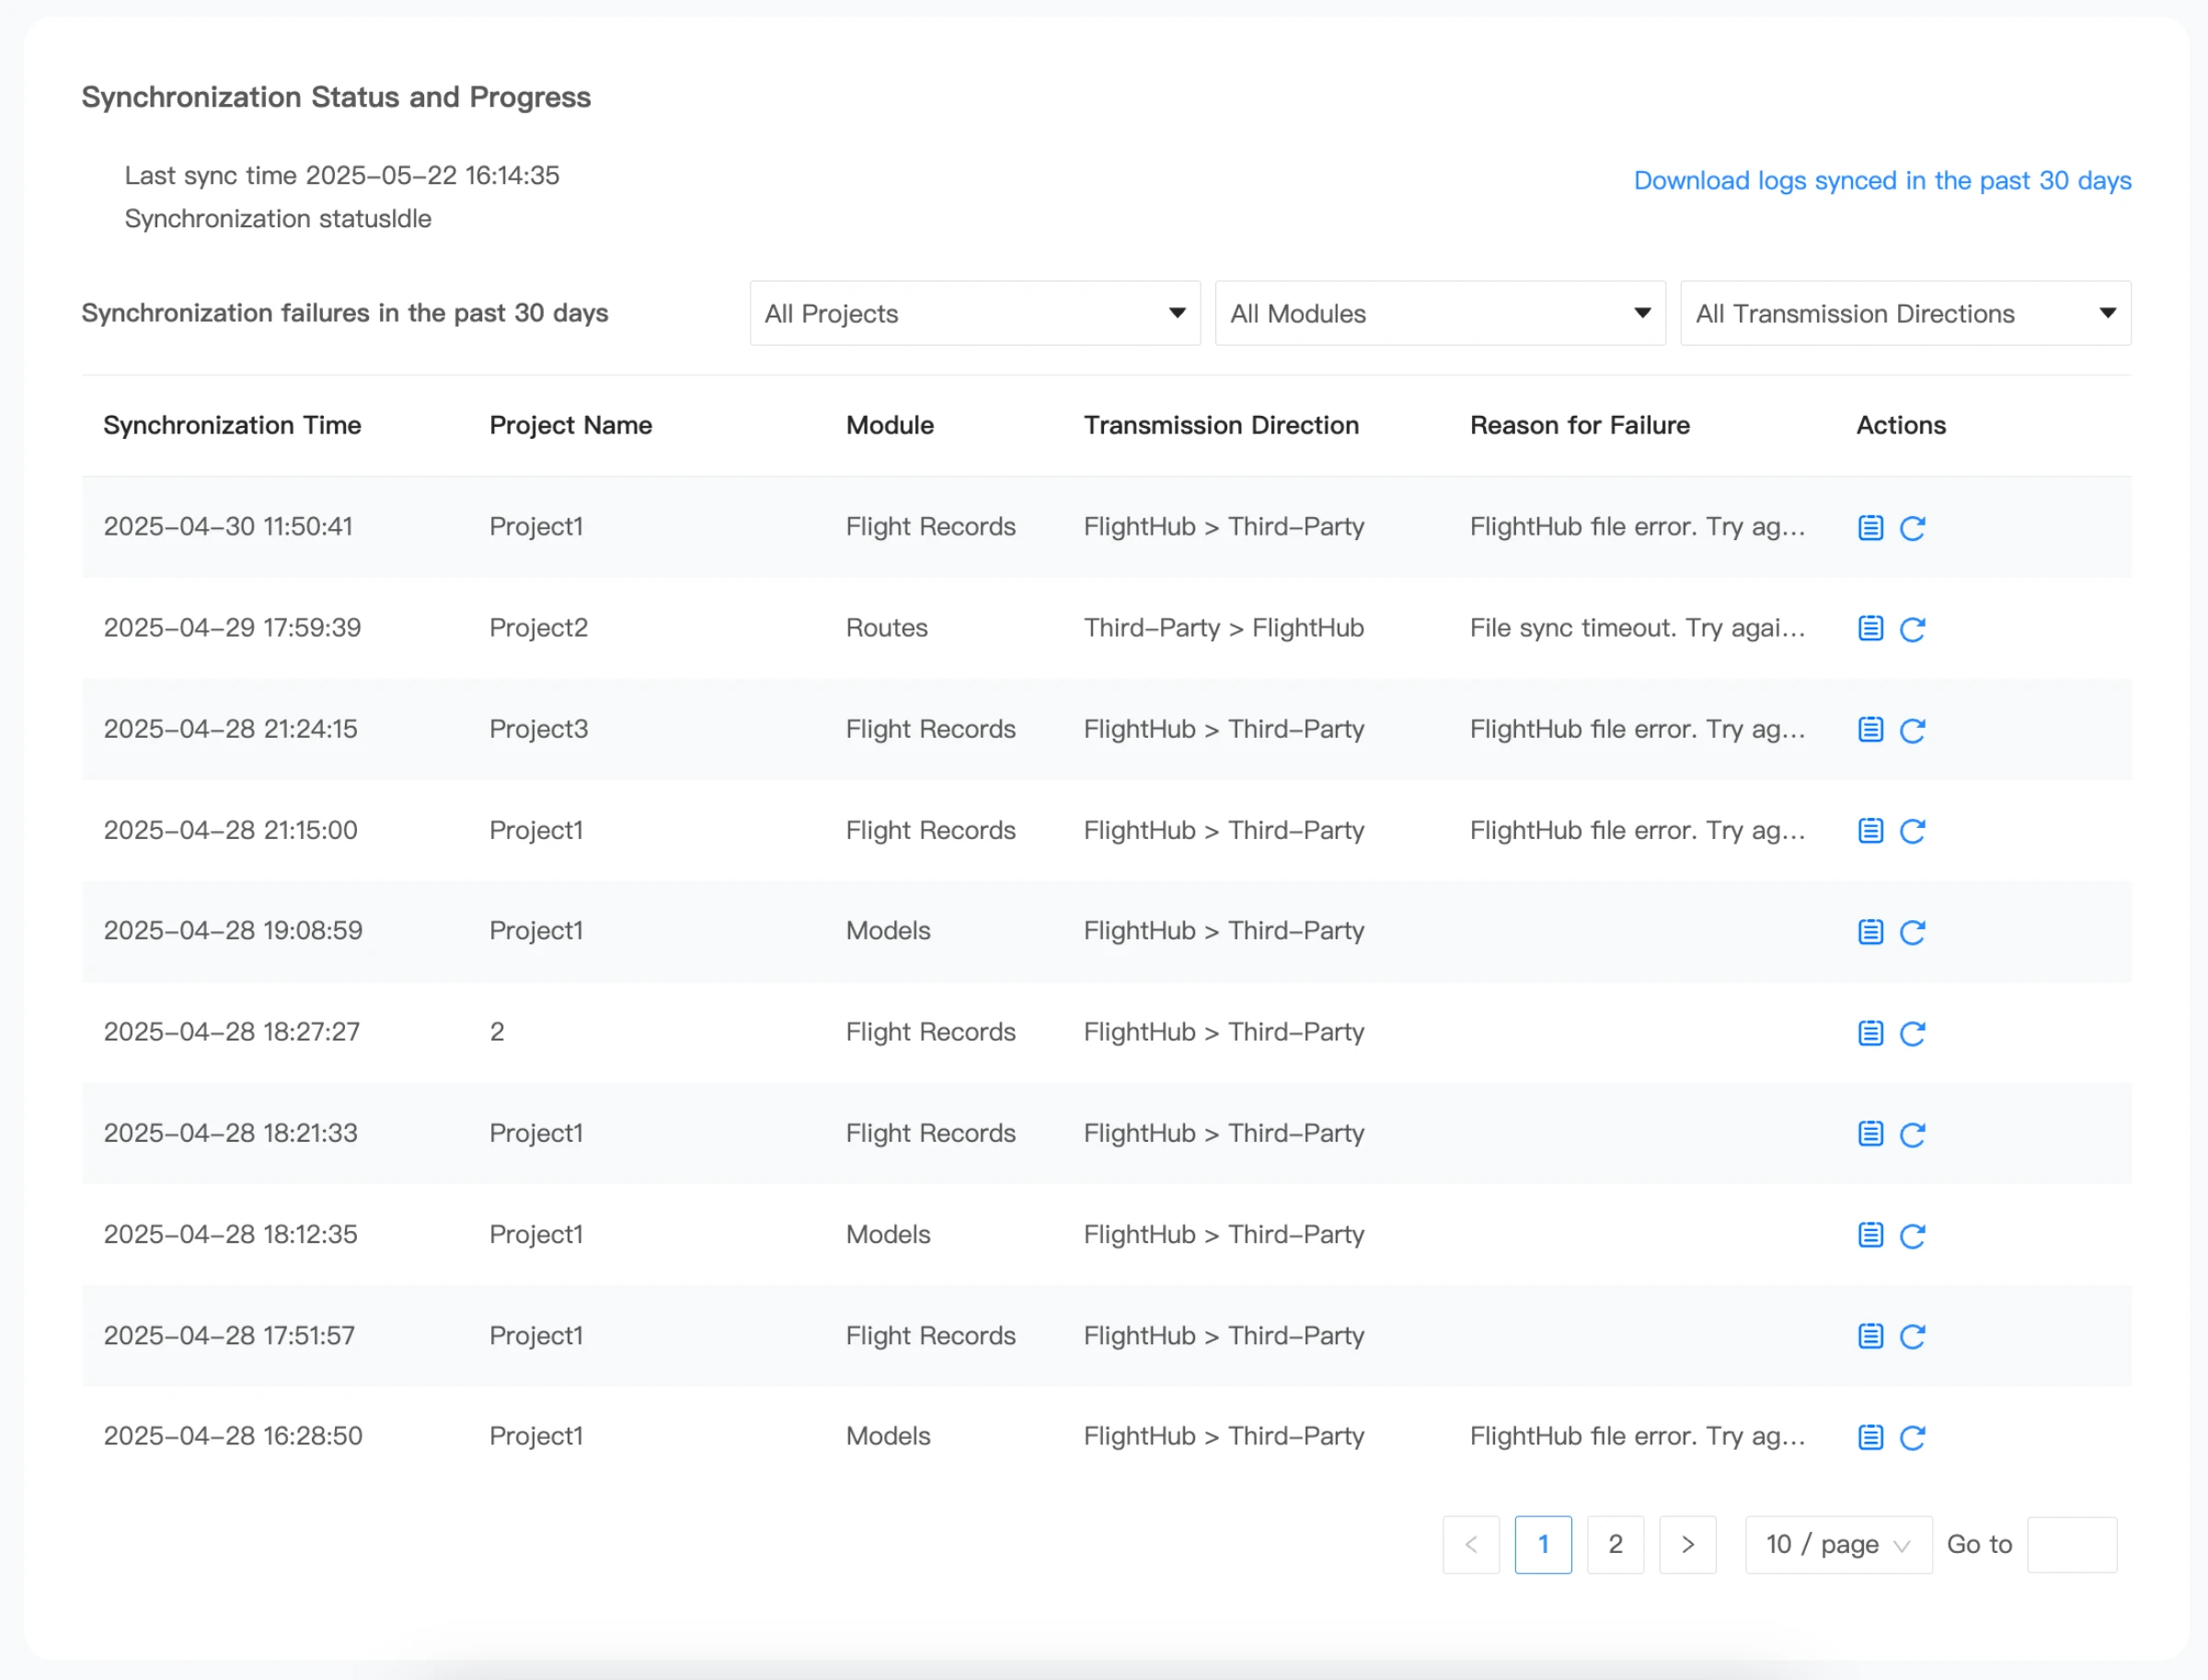The width and height of the screenshot is (2208, 1680).
Task: Open log details for 2025-04-28 17:51:57 row
Action: 1870,1336
